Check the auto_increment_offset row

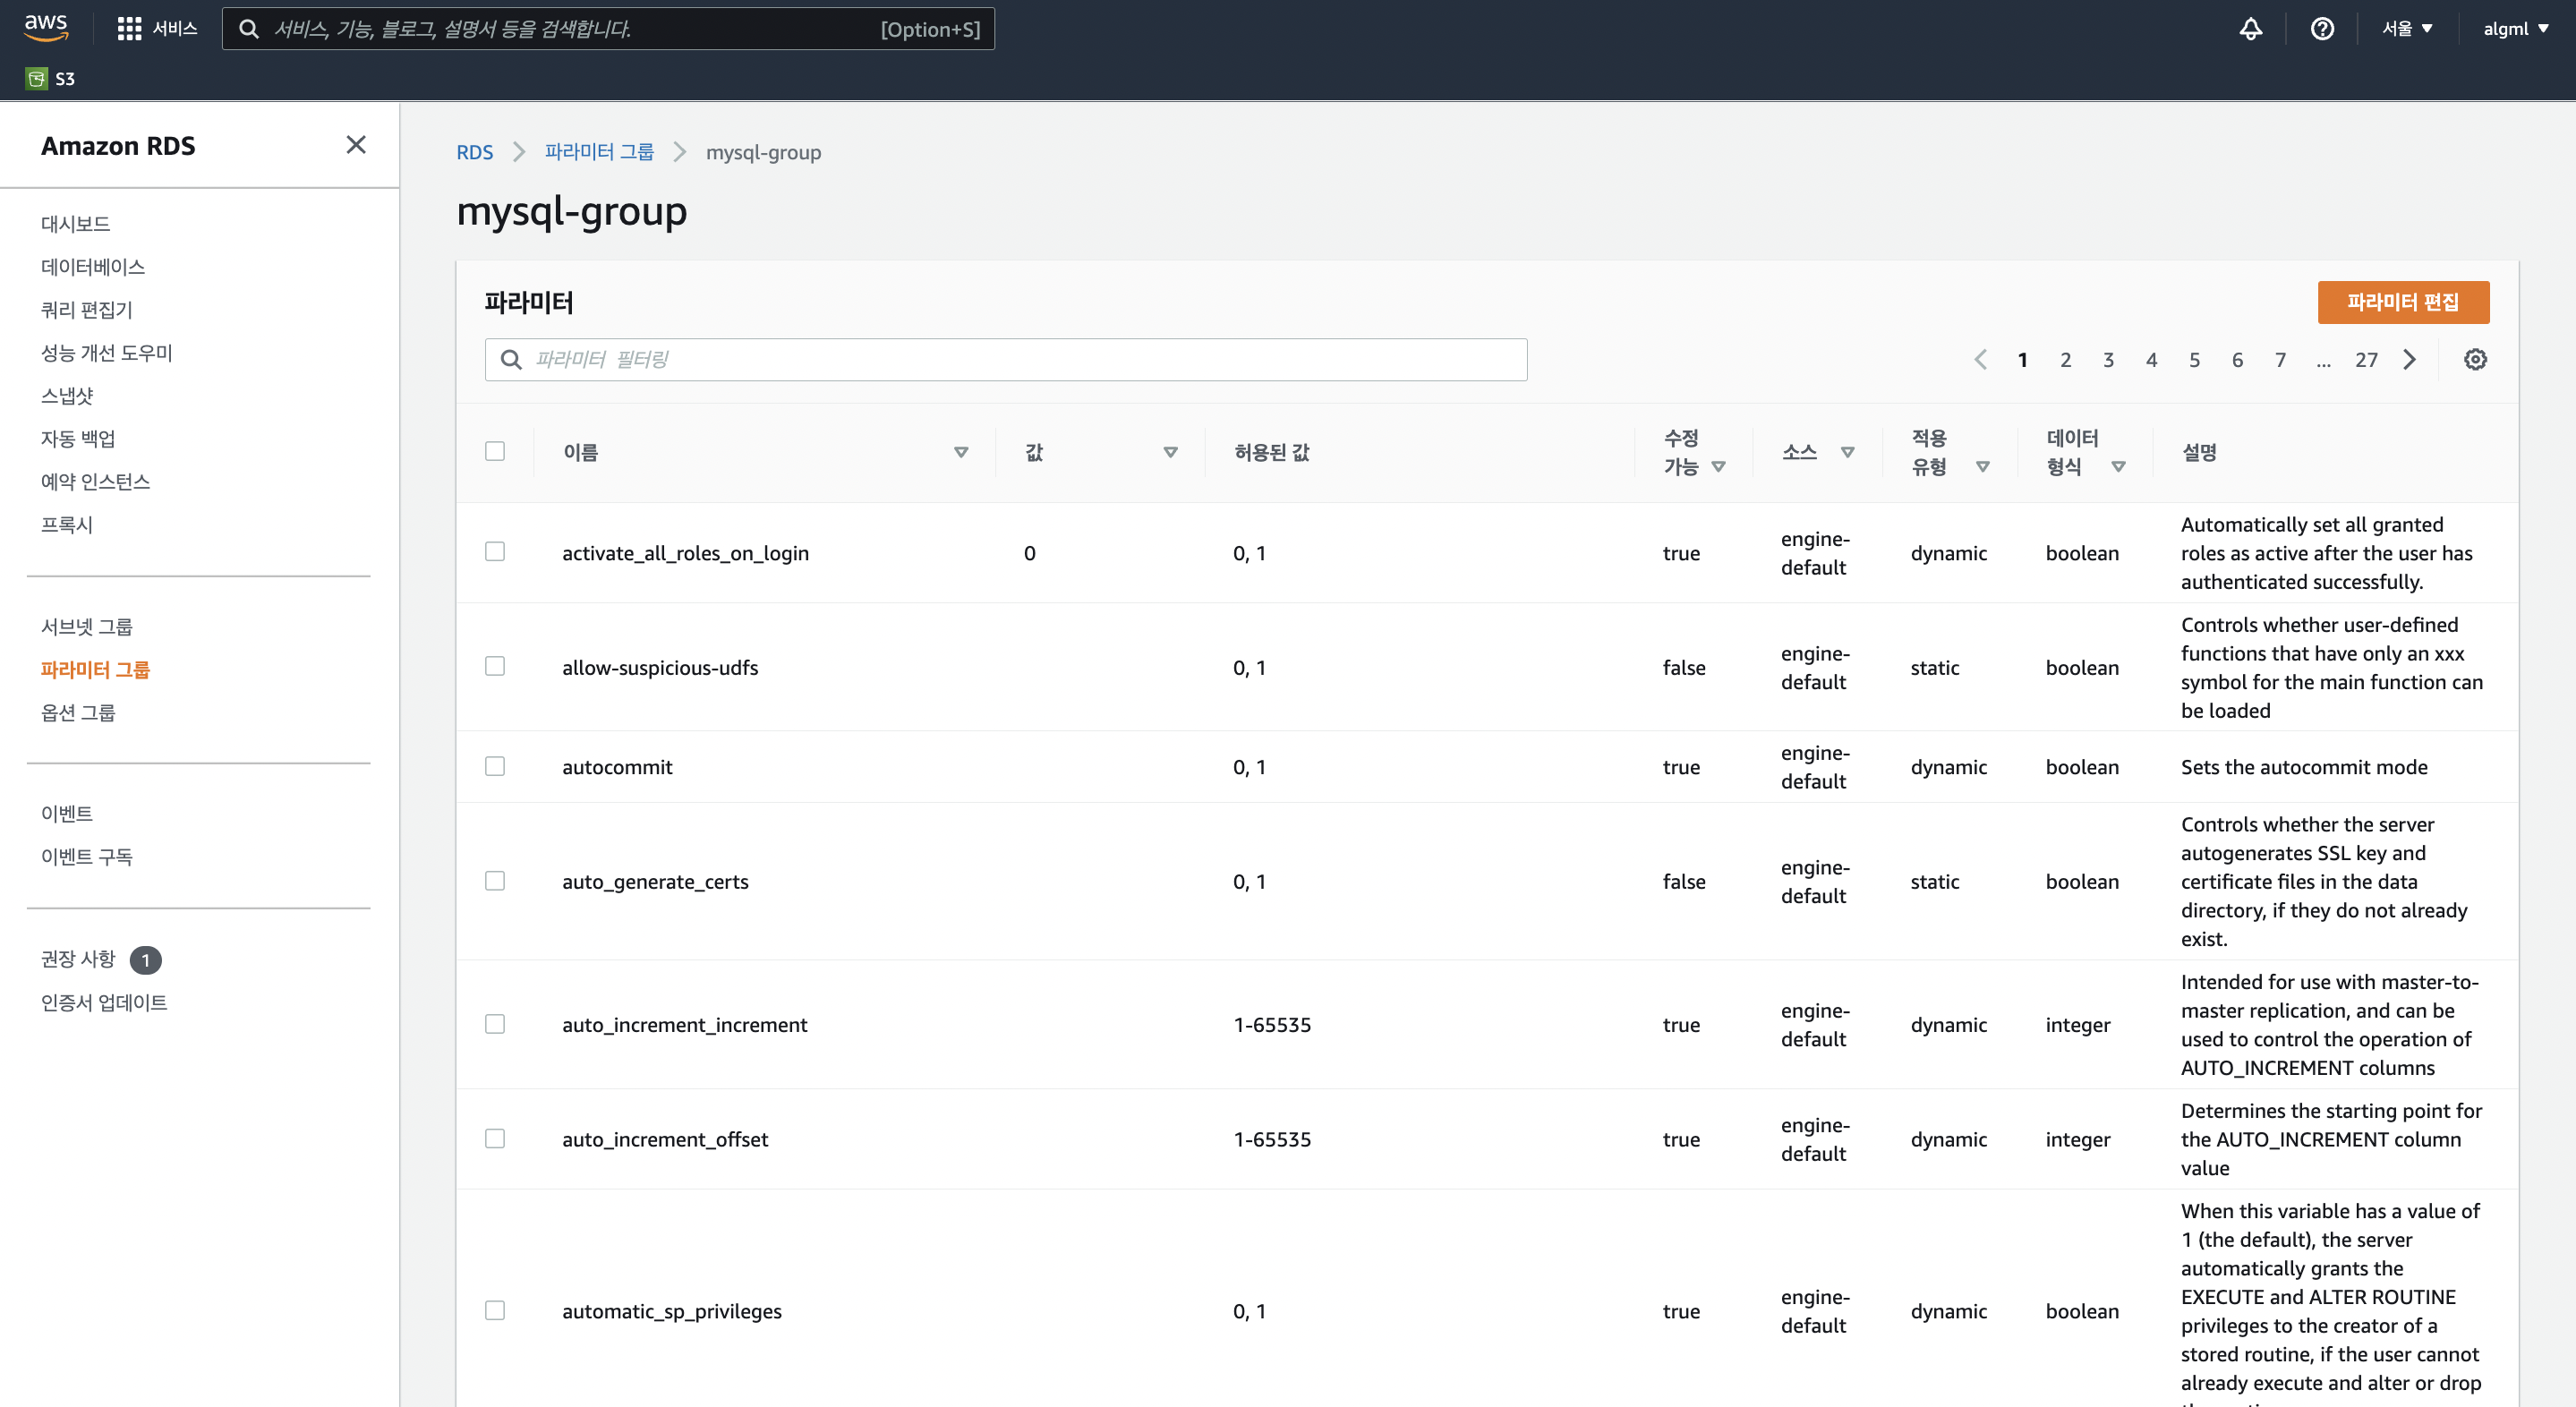(x=495, y=1138)
